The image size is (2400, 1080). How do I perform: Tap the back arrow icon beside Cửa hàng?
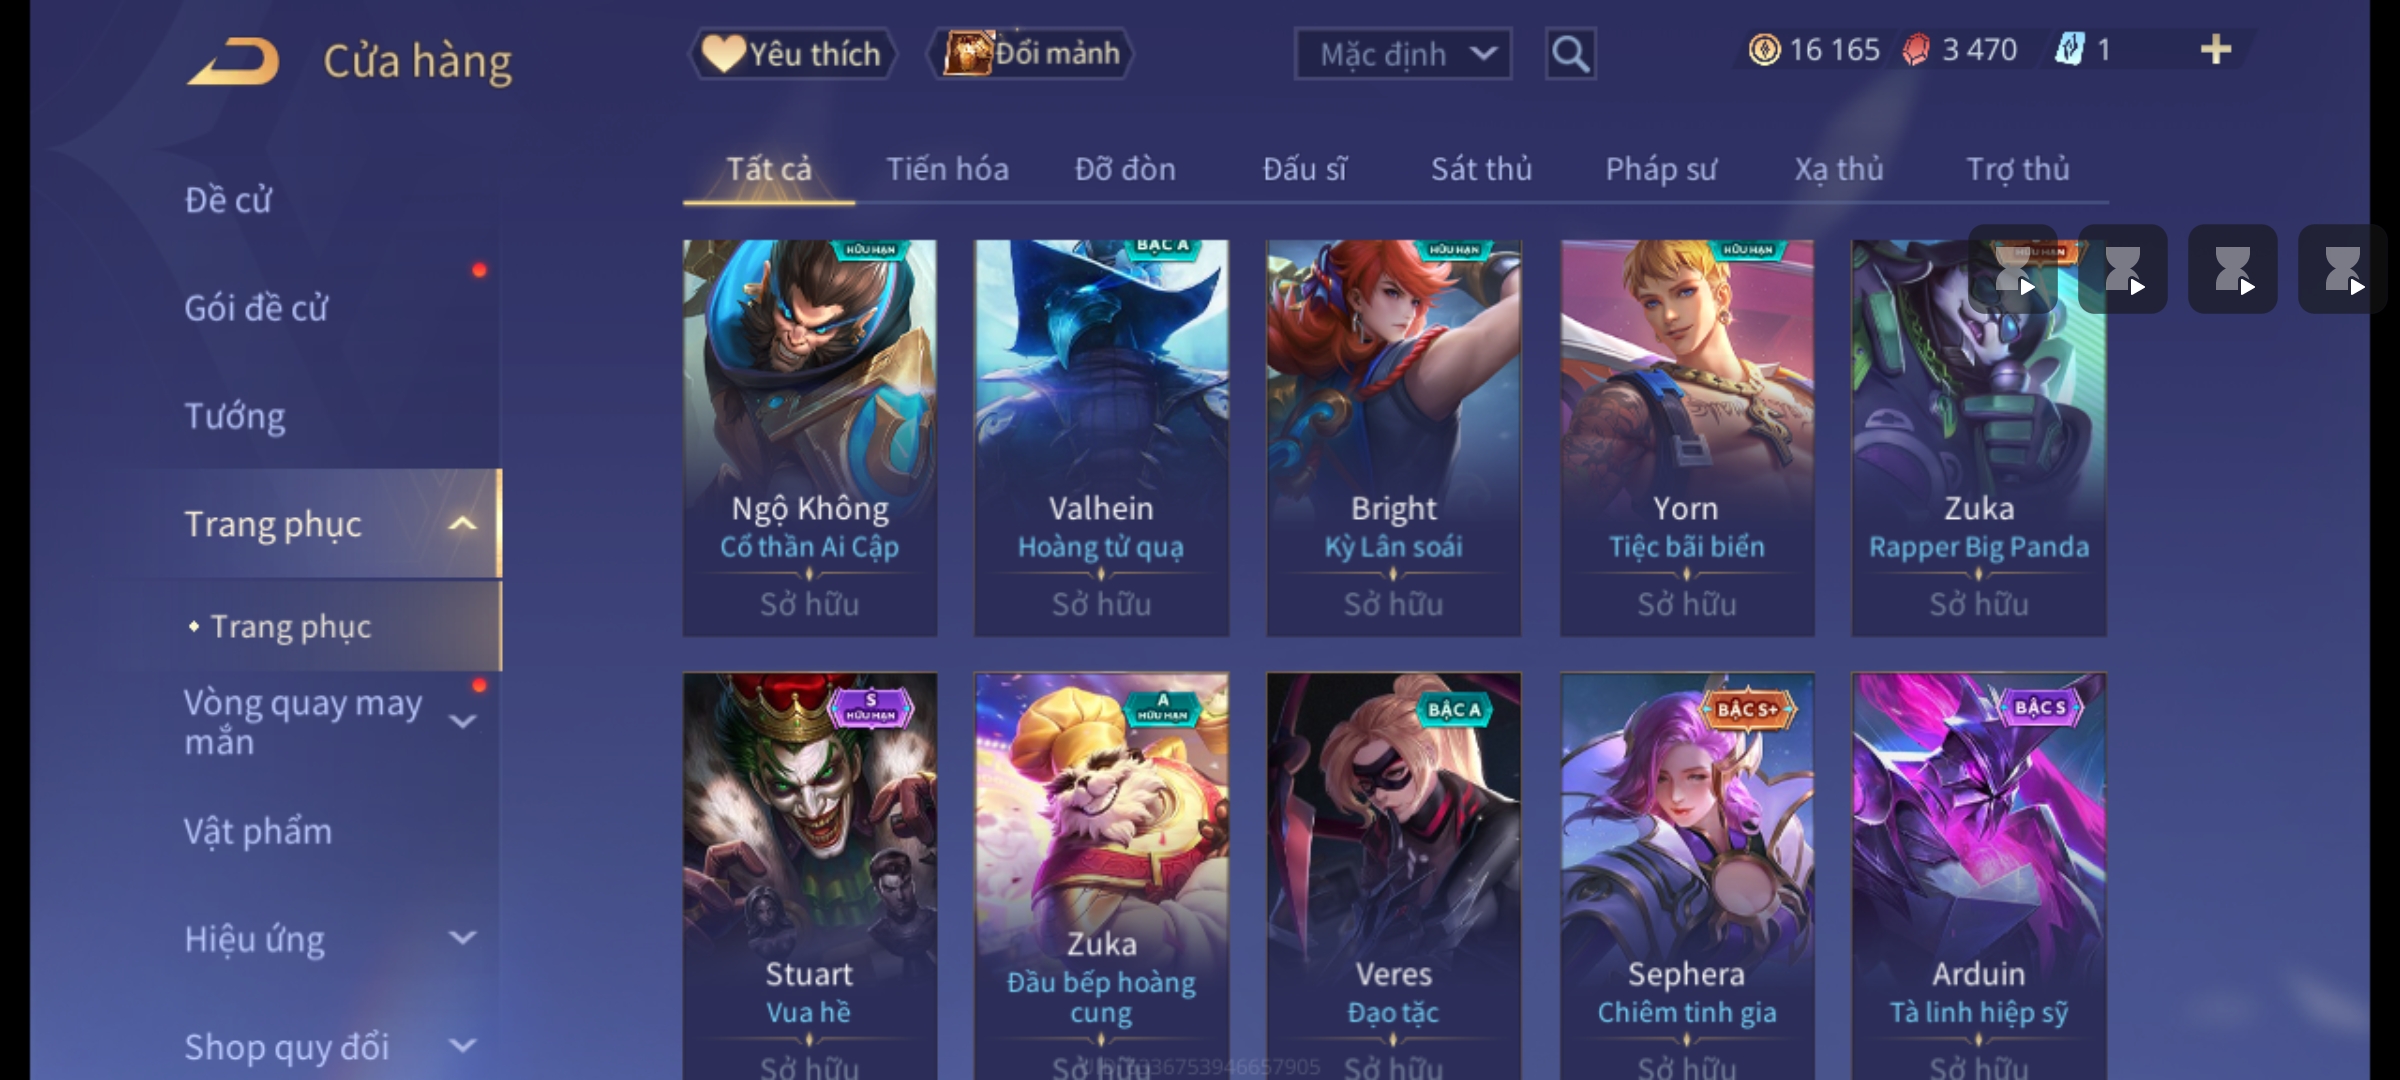233,61
